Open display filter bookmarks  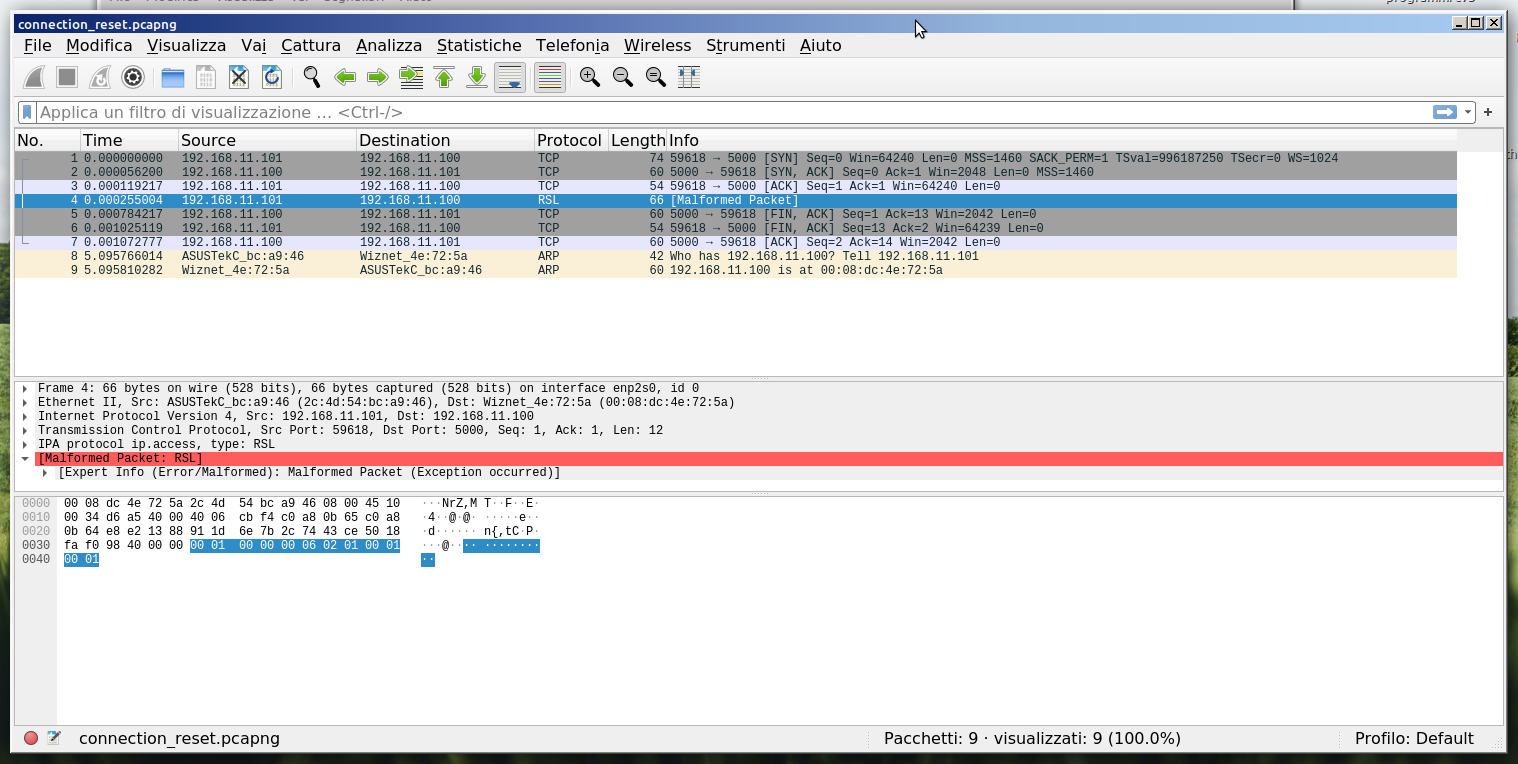pos(28,112)
